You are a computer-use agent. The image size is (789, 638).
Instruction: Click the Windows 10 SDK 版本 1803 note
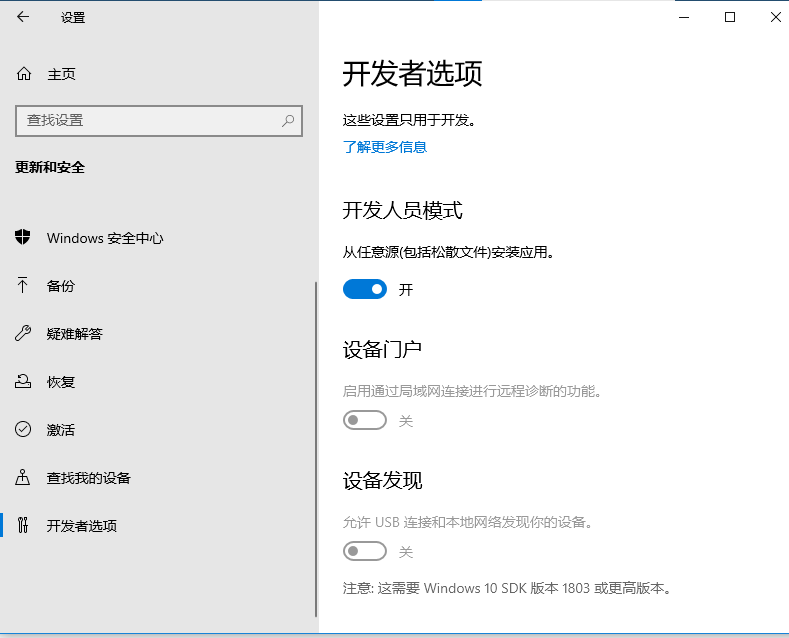coord(507,588)
